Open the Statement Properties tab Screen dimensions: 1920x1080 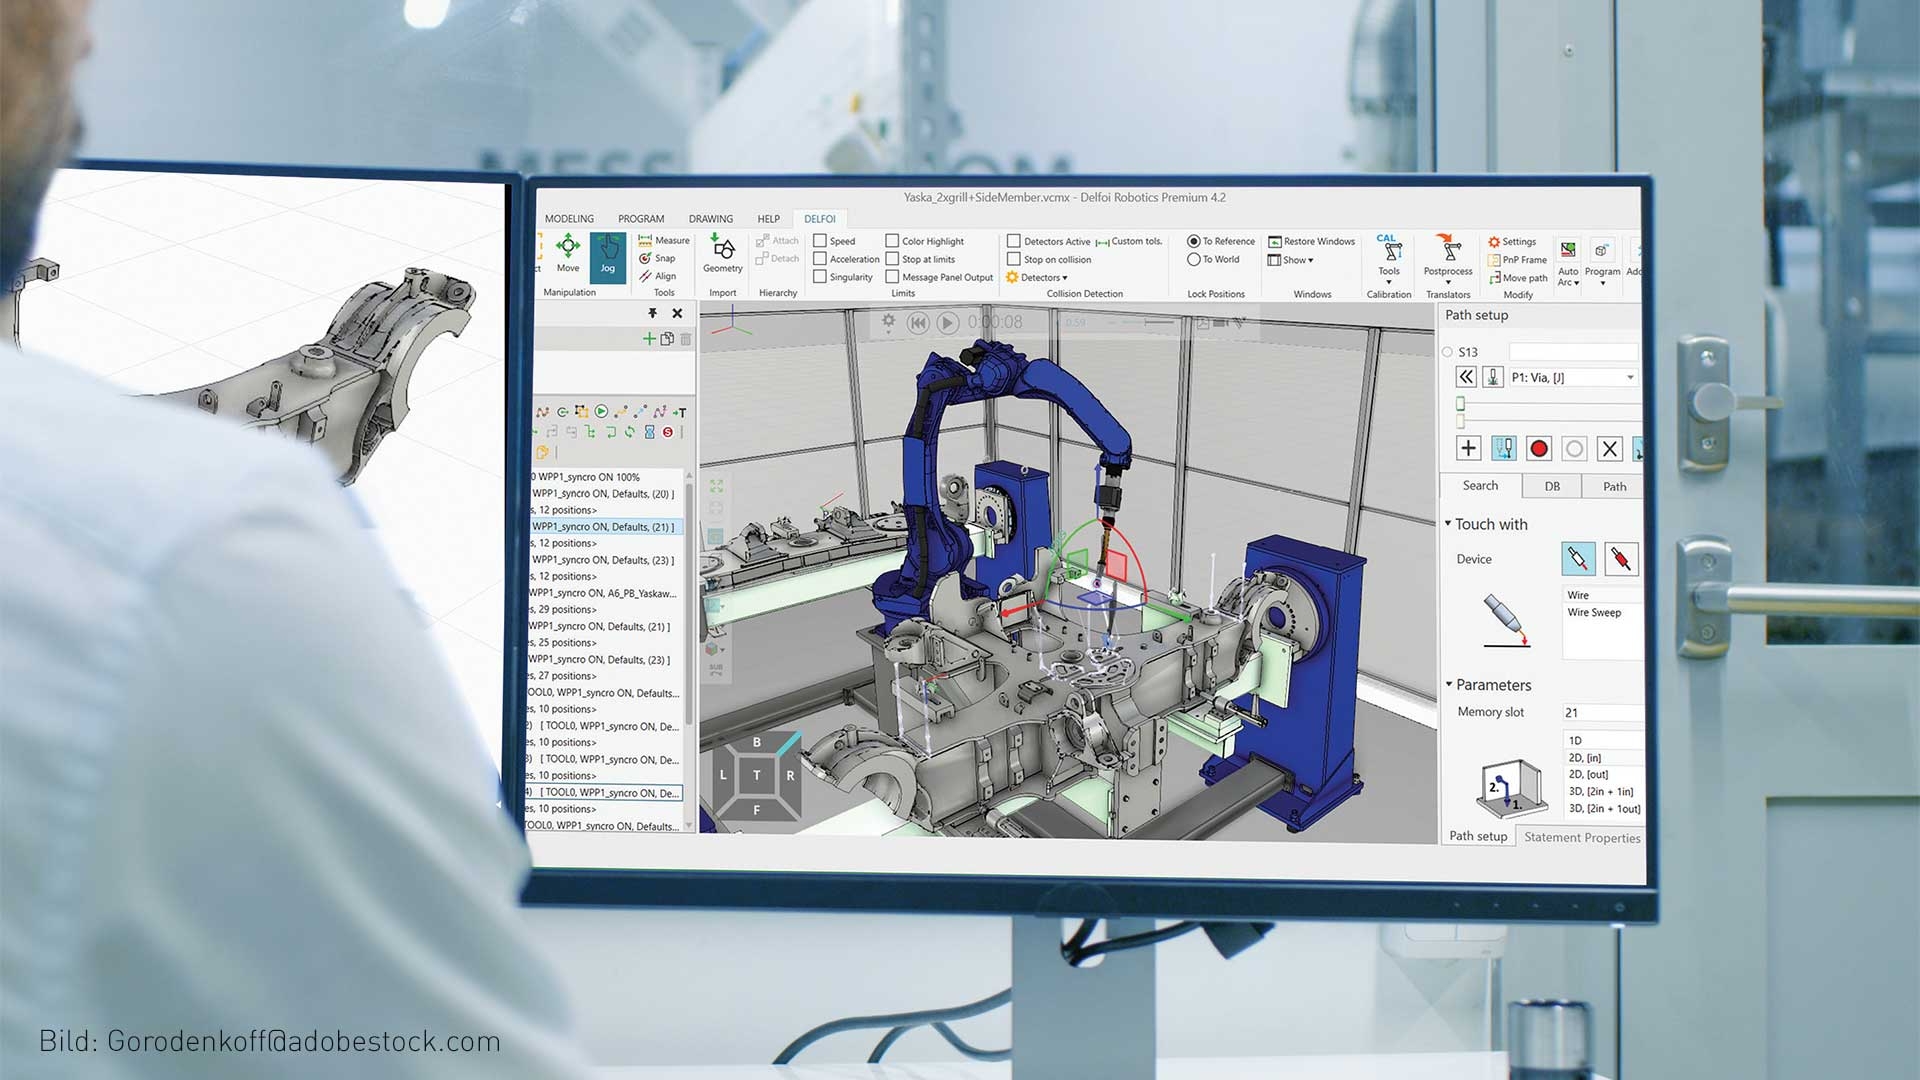1581,838
